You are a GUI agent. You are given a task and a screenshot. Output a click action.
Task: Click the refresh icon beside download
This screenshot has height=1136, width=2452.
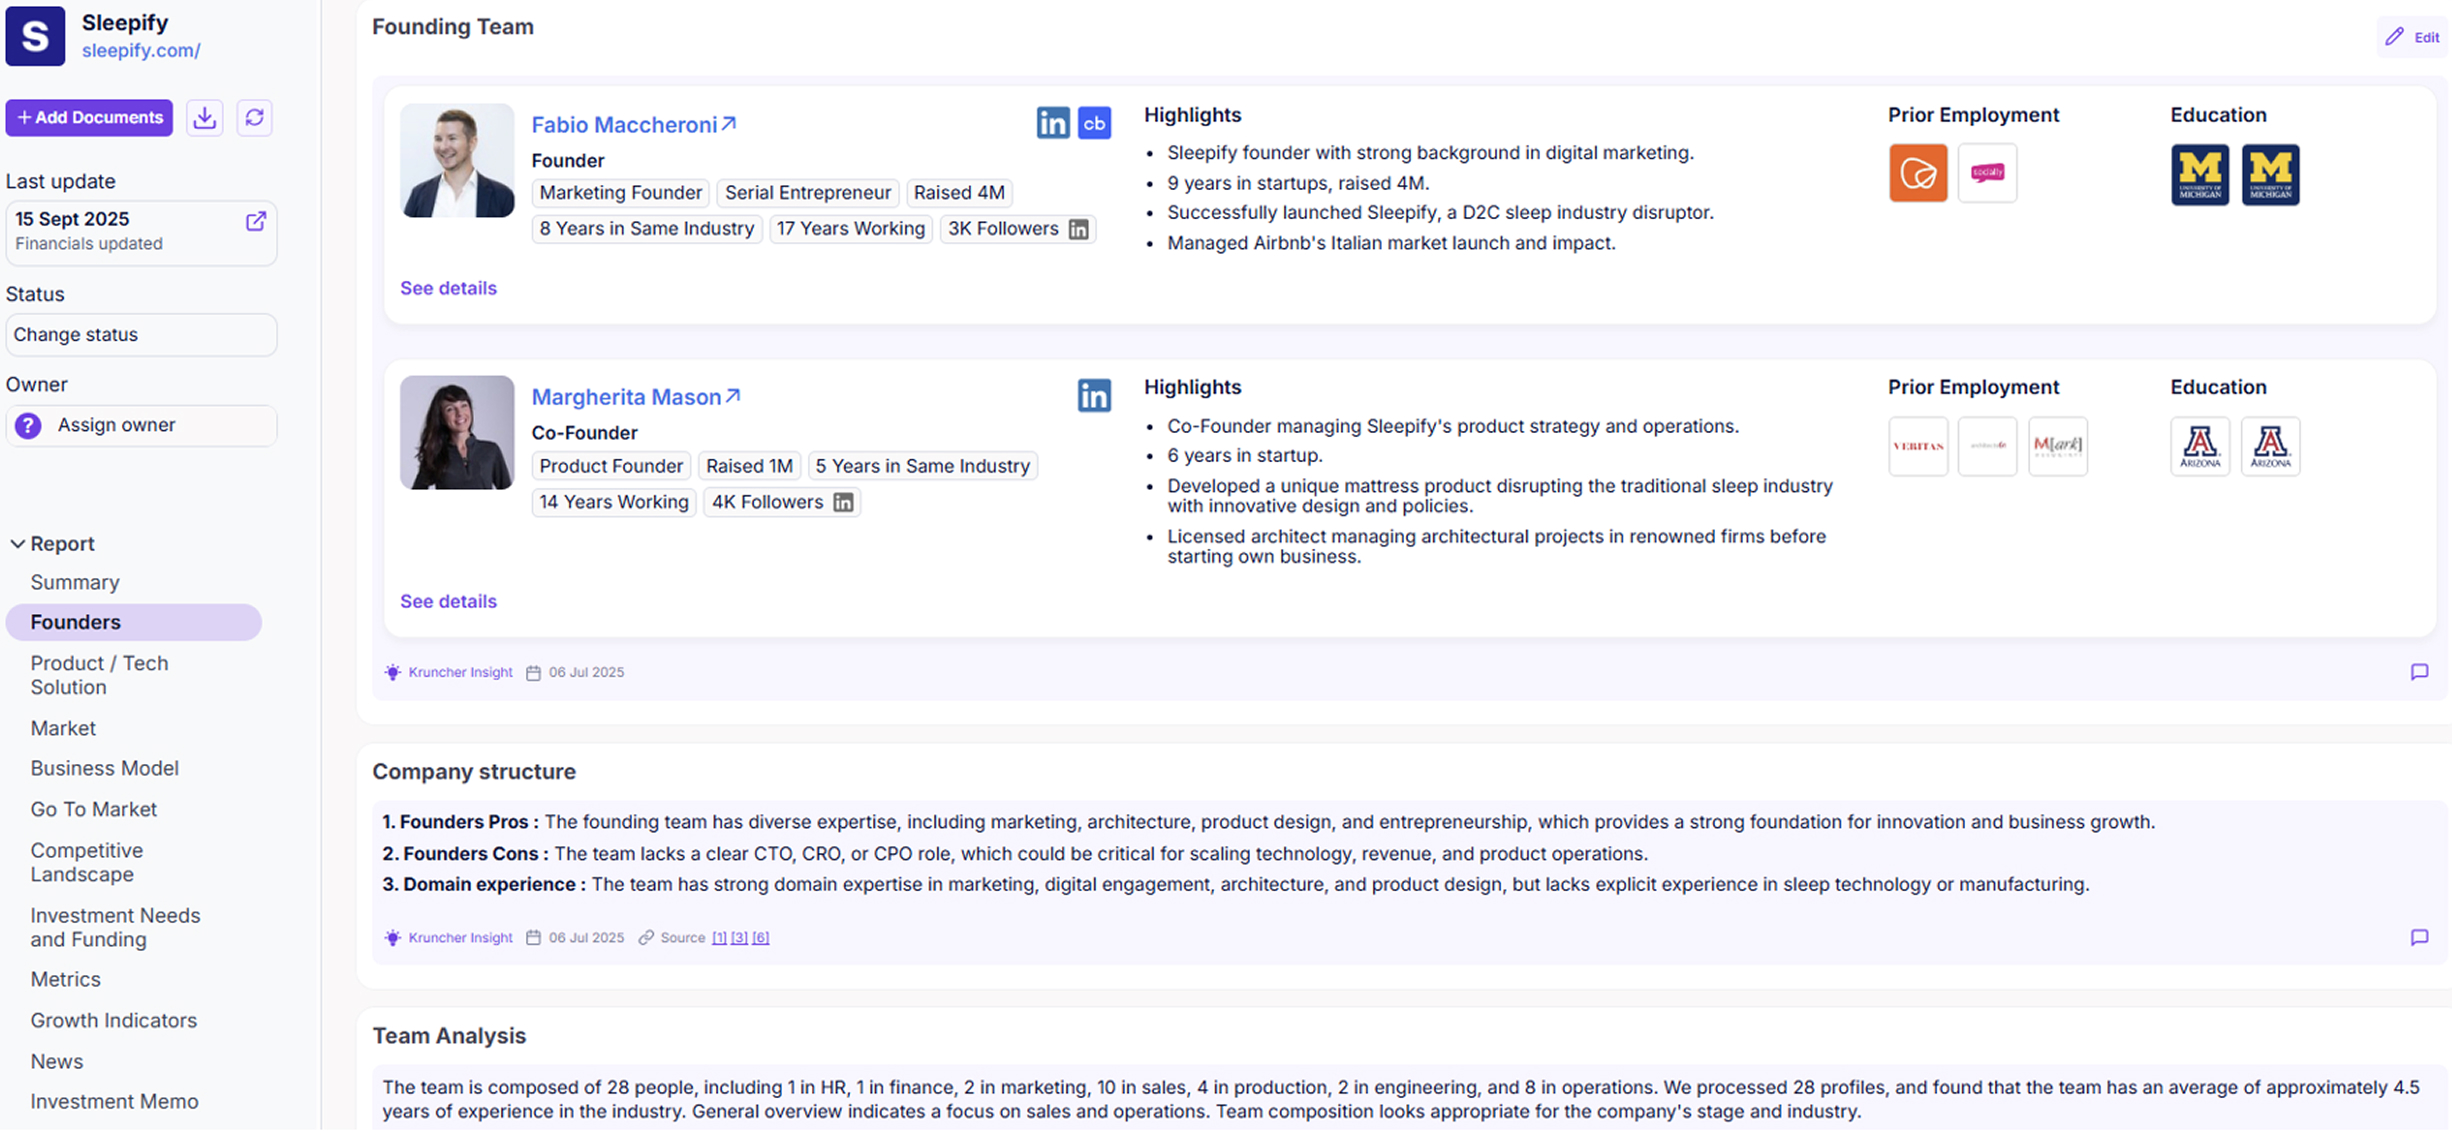click(x=255, y=118)
